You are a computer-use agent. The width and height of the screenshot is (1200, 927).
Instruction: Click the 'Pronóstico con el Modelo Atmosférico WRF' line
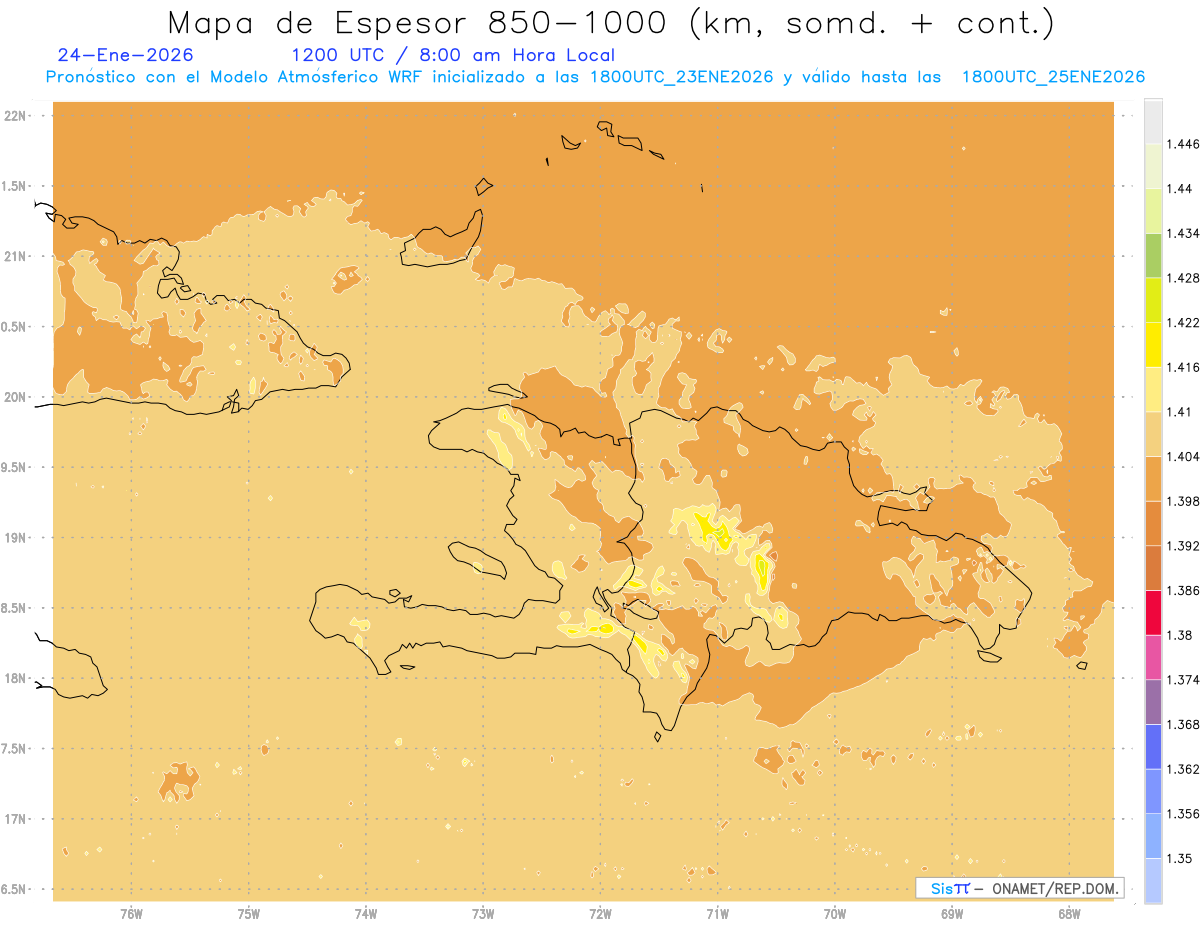pos(595,77)
